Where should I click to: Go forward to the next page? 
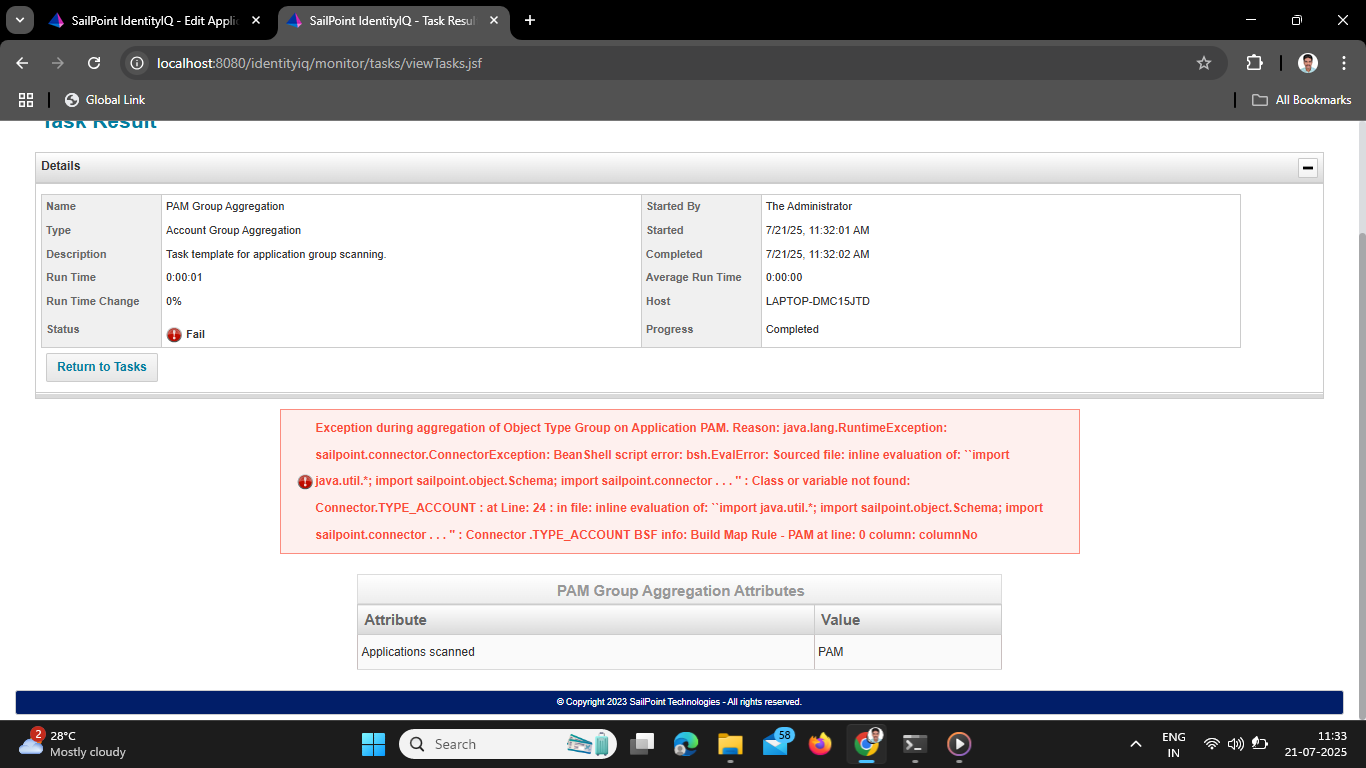(x=58, y=63)
